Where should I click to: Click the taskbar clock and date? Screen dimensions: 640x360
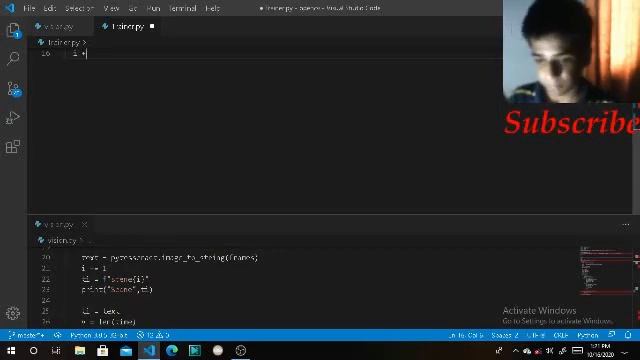[x=600, y=351]
